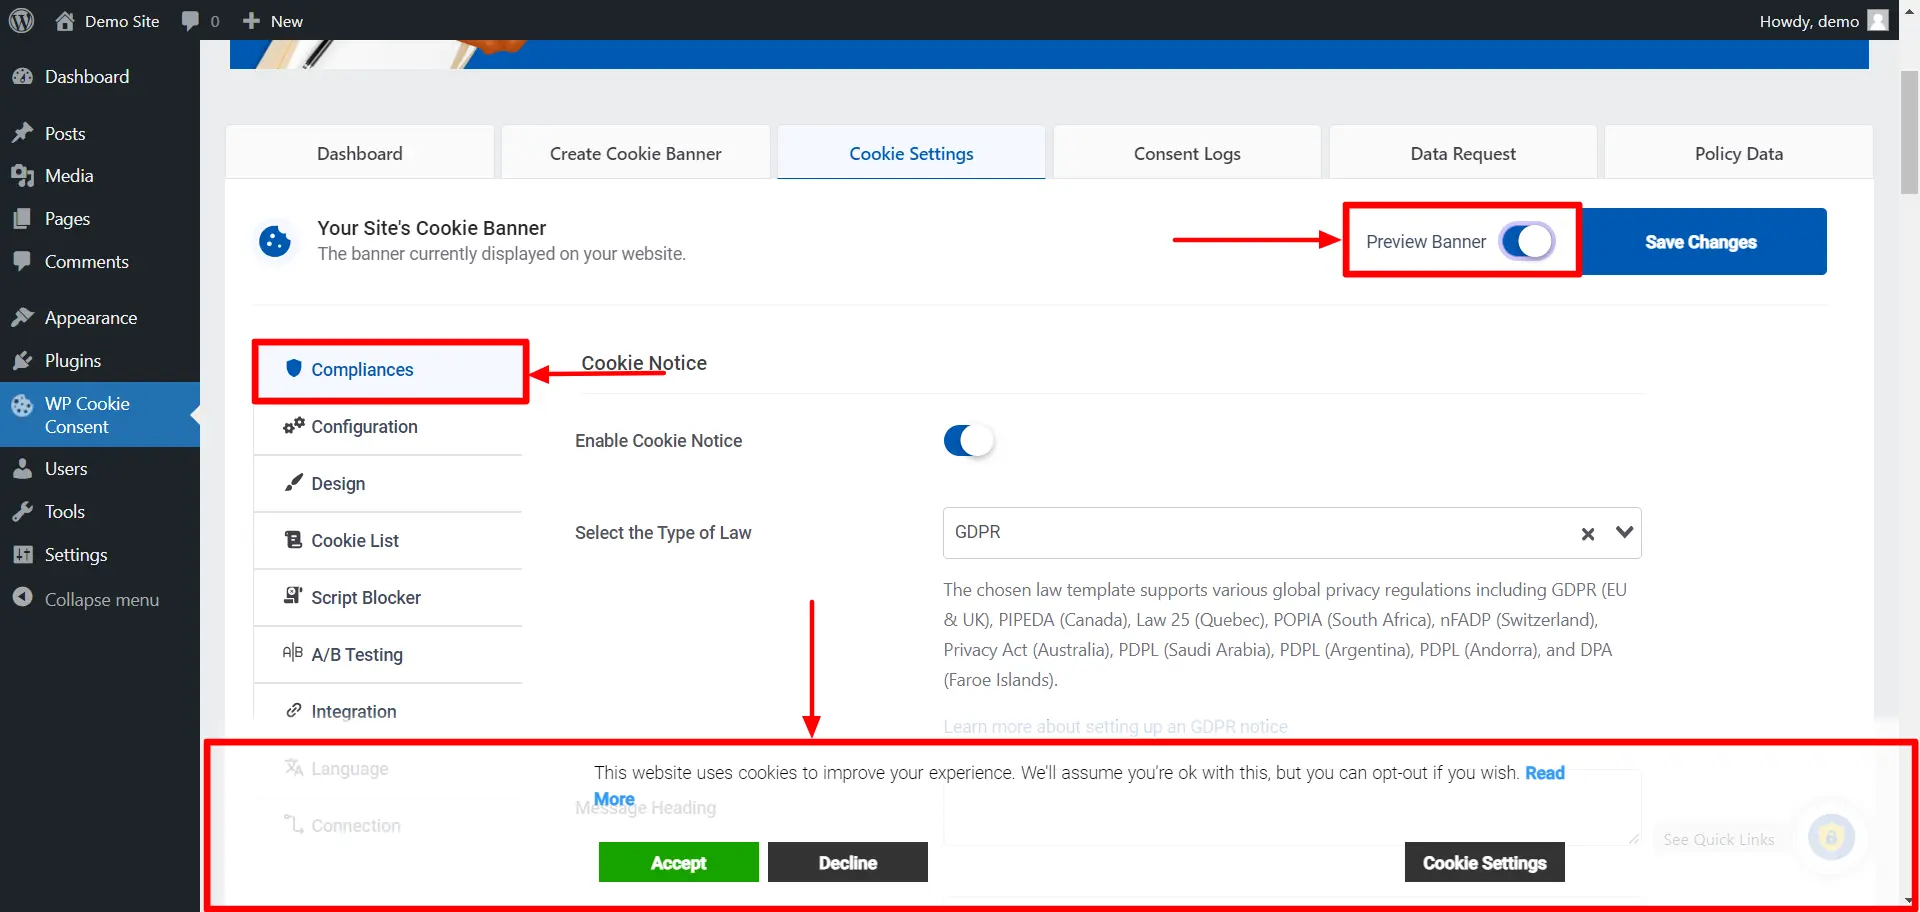The width and height of the screenshot is (1920, 912).
Task: Open Appearance in the sidebar
Action: click(x=90, y=318)
